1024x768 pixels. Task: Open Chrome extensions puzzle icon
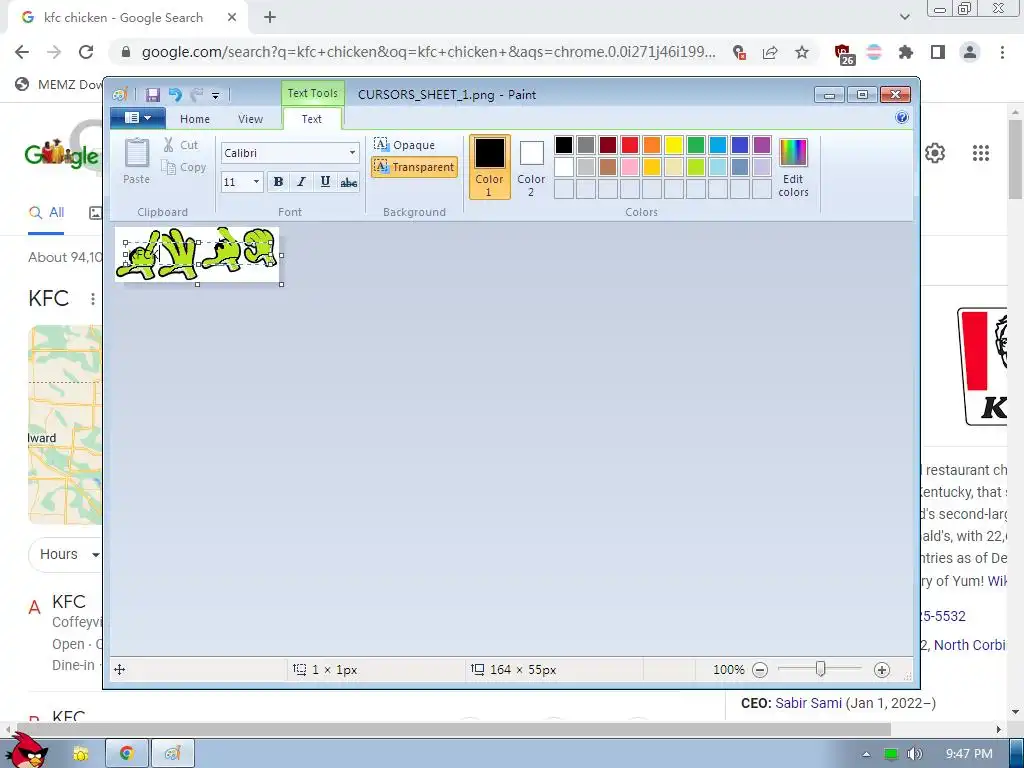(906, 52)
